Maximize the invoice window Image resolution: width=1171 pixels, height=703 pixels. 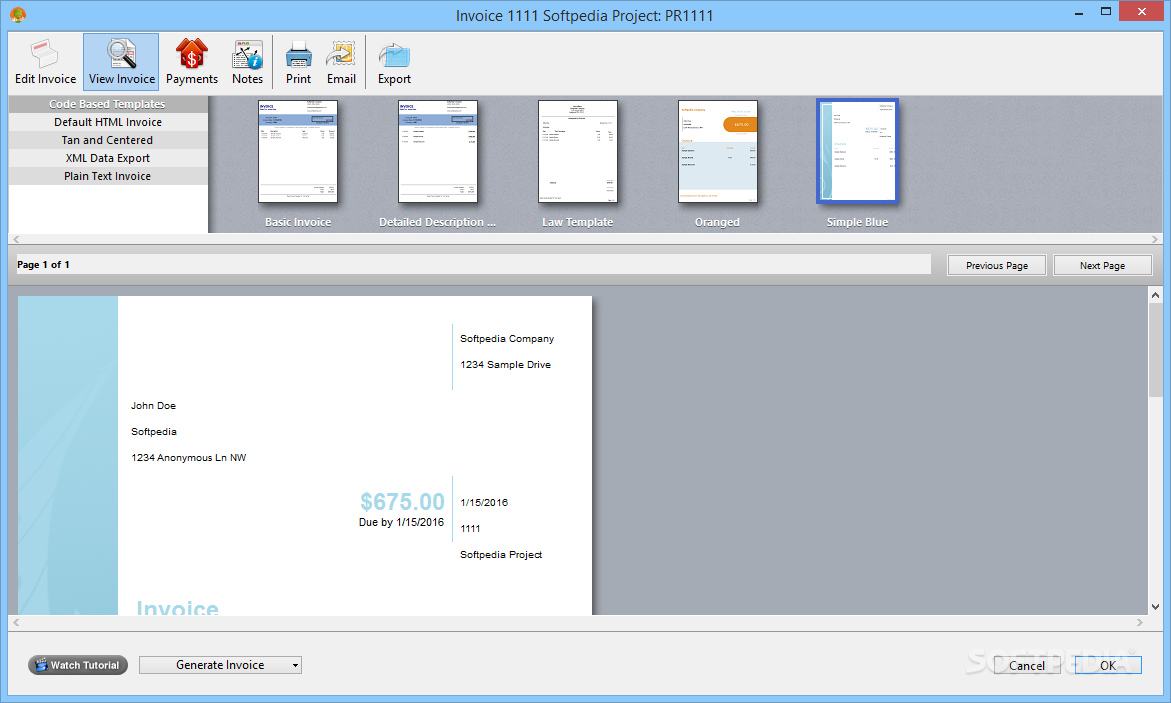tap(1106, 11)
